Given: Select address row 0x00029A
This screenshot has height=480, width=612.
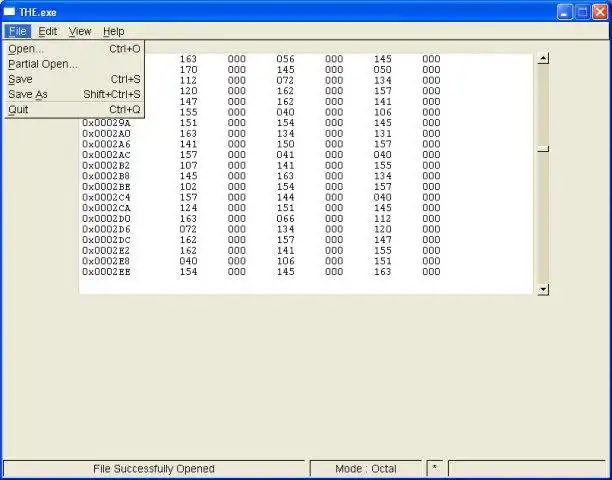Looking at the screenshot, I should coord(106,123).
